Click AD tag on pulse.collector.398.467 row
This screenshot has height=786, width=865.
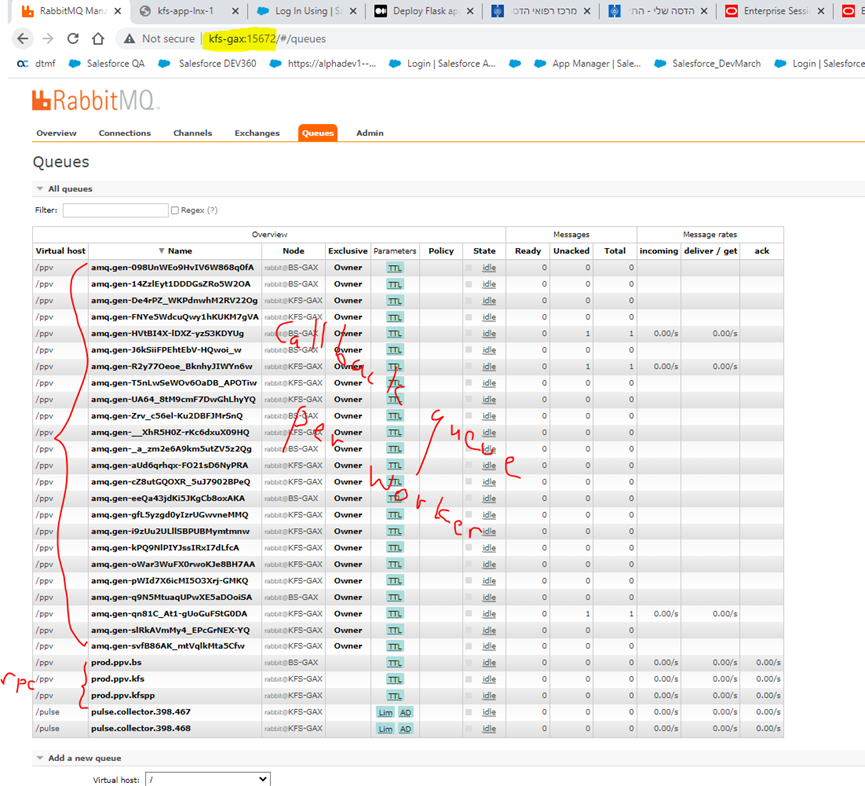tap(405, 712)
